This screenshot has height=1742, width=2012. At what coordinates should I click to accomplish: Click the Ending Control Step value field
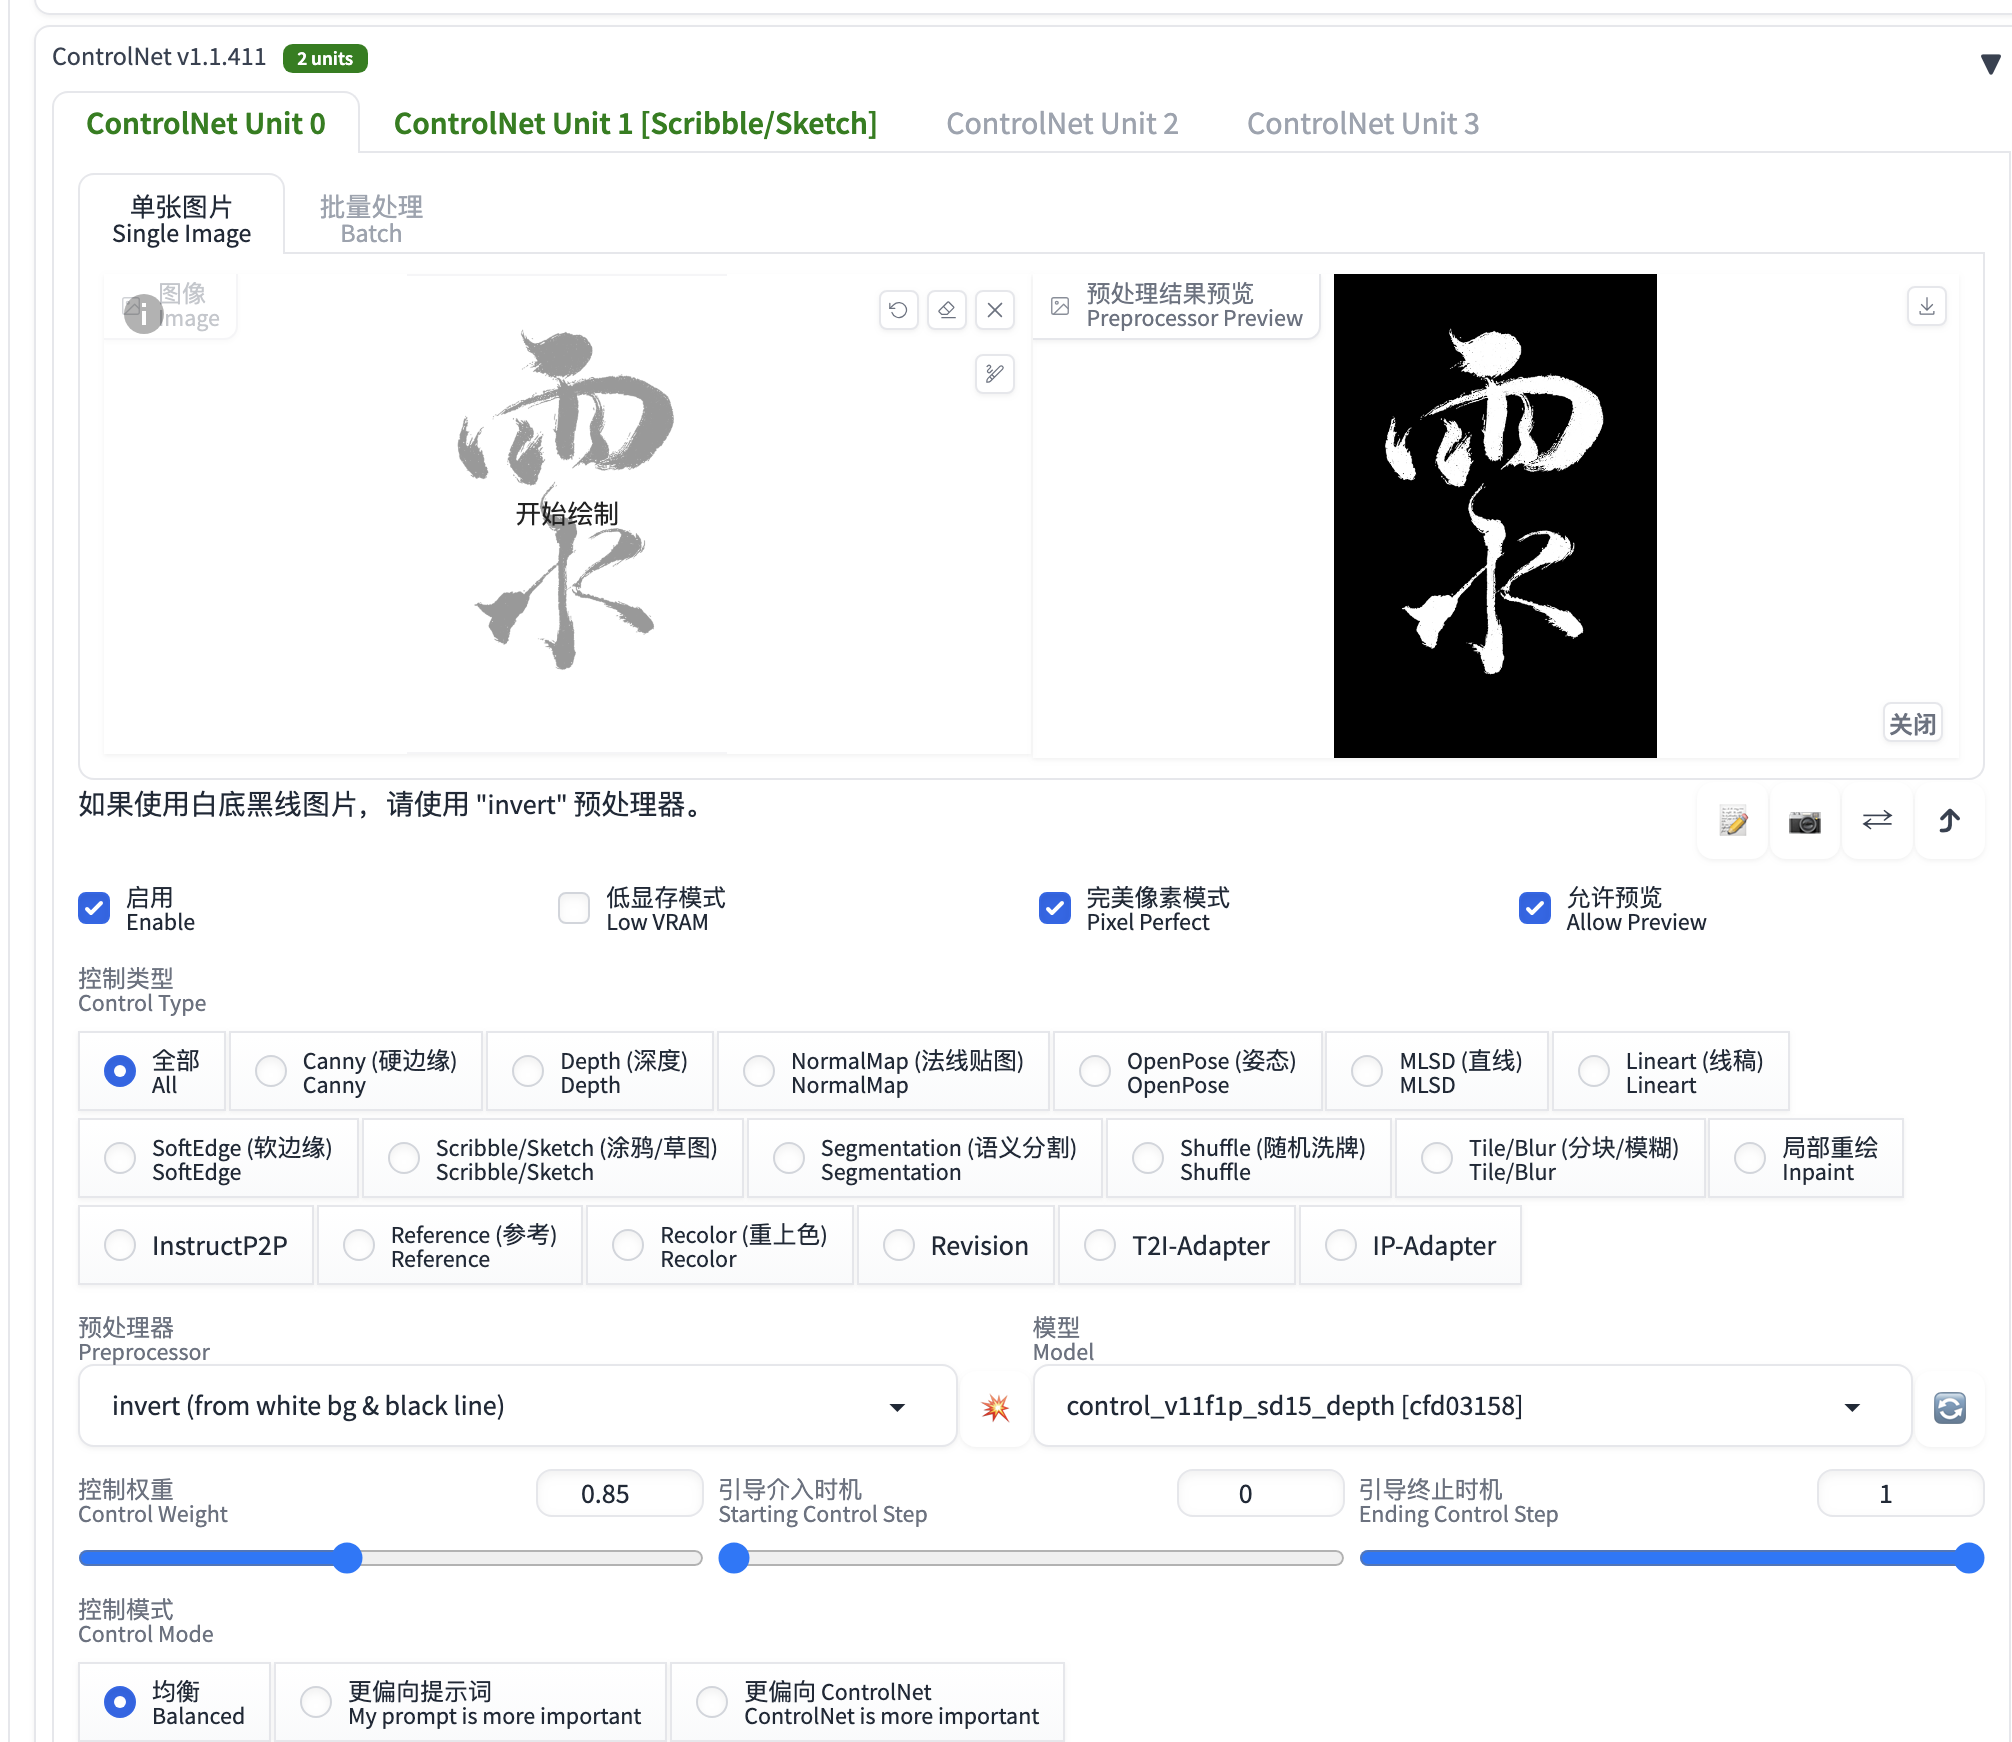(x=1900, y=1494)
